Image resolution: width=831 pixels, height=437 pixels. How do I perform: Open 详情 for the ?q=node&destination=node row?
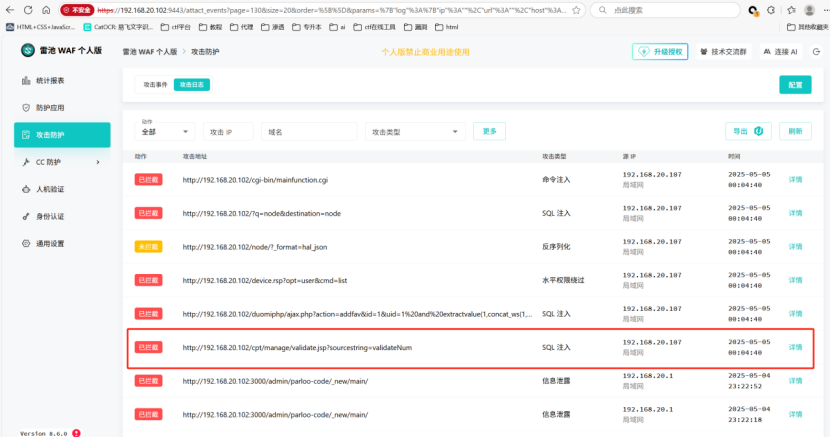click(x=795, y=213)
